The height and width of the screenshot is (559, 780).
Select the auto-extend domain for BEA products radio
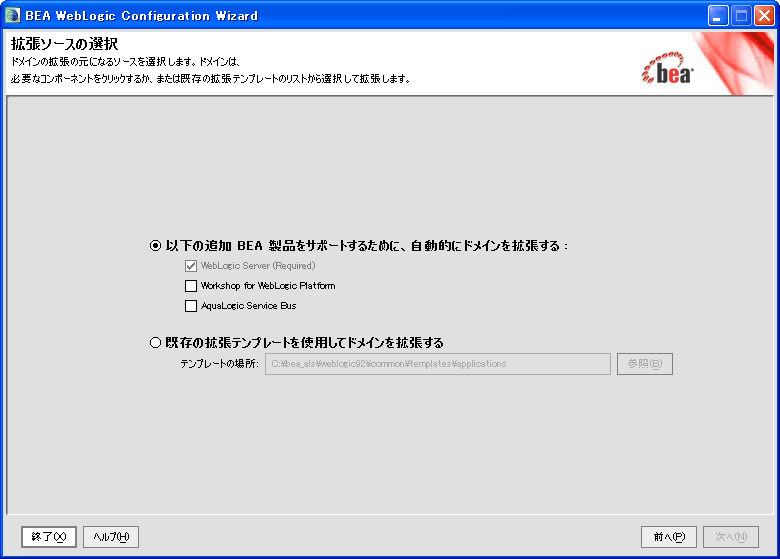tap(156, 246)
